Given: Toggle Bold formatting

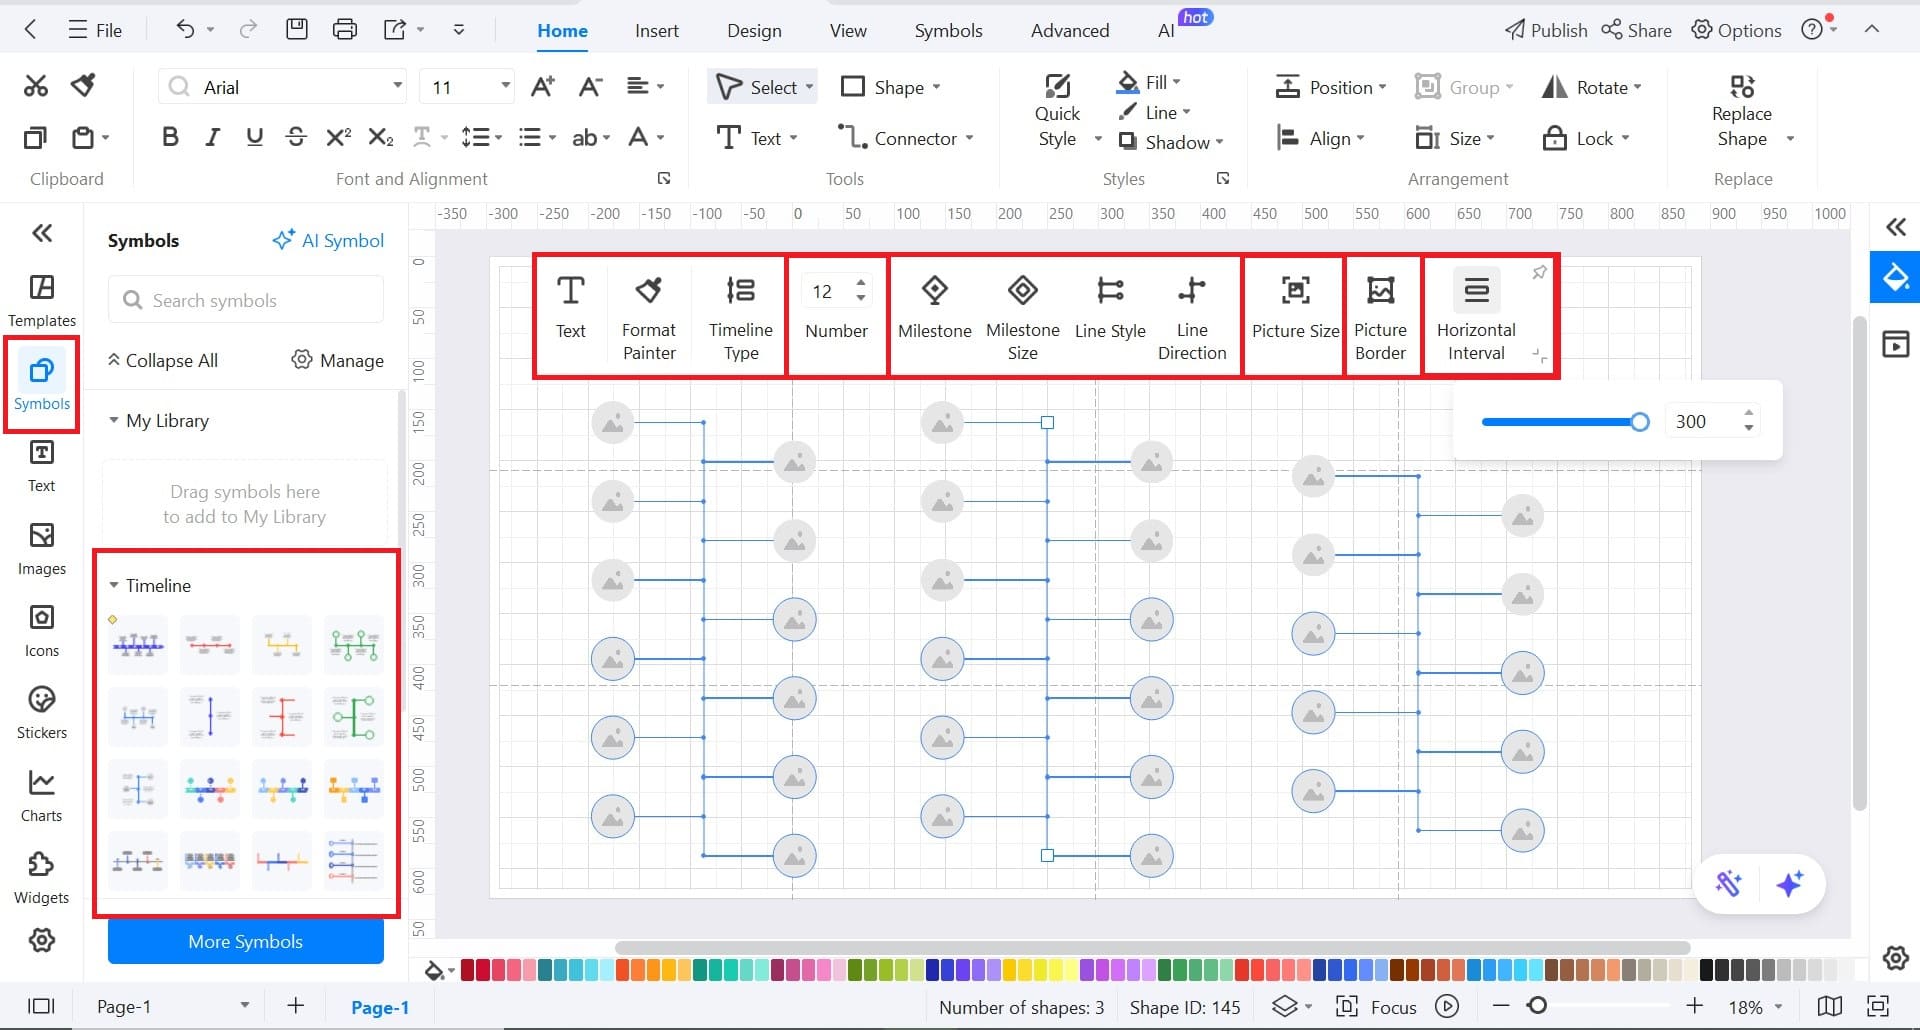Looking at the screenshot, I should pyautogui.click(x=170, y=137).
